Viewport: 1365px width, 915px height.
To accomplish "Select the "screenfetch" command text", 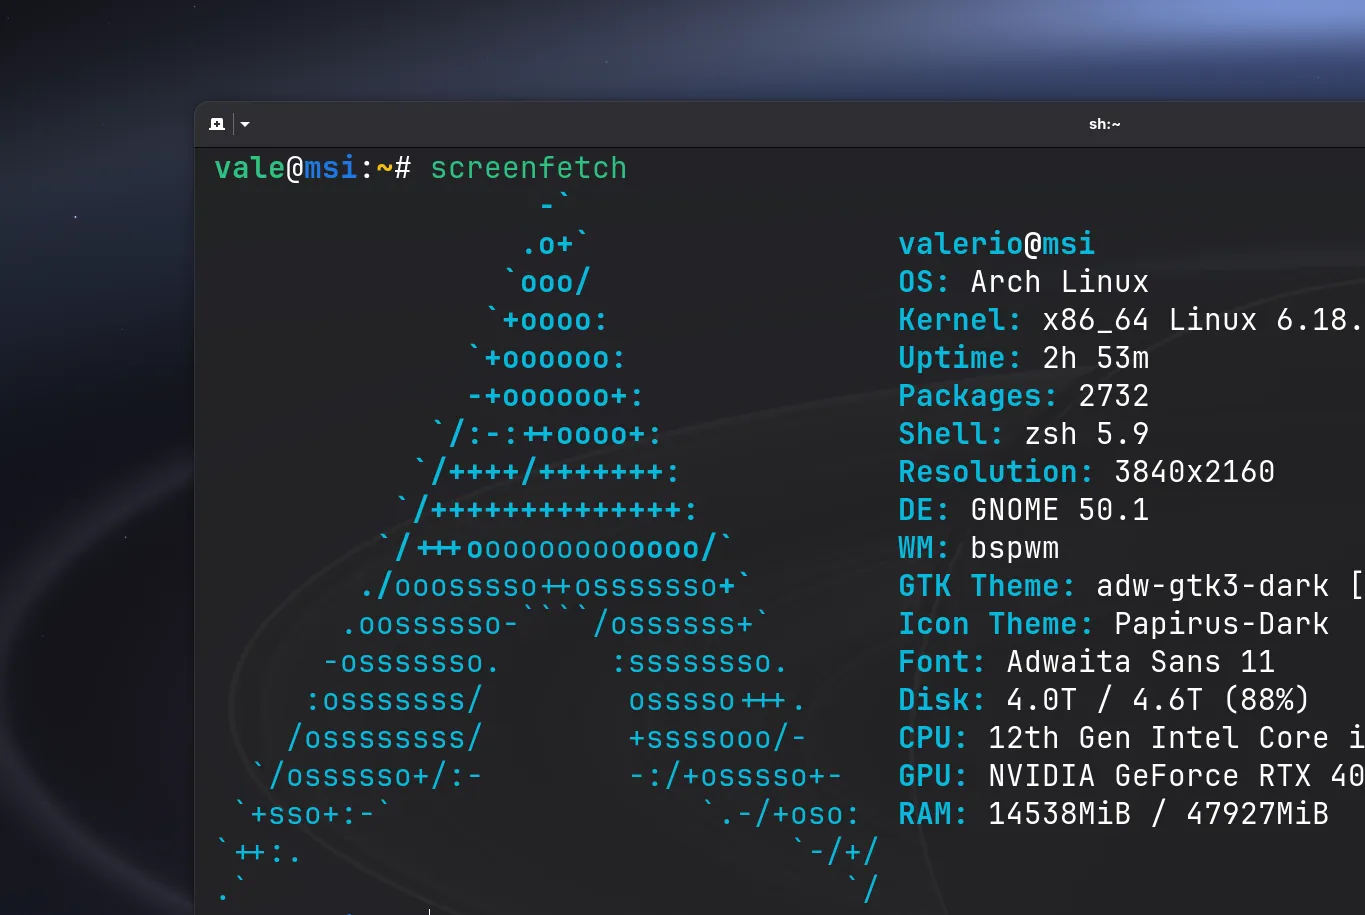I will tap(528, 168).
